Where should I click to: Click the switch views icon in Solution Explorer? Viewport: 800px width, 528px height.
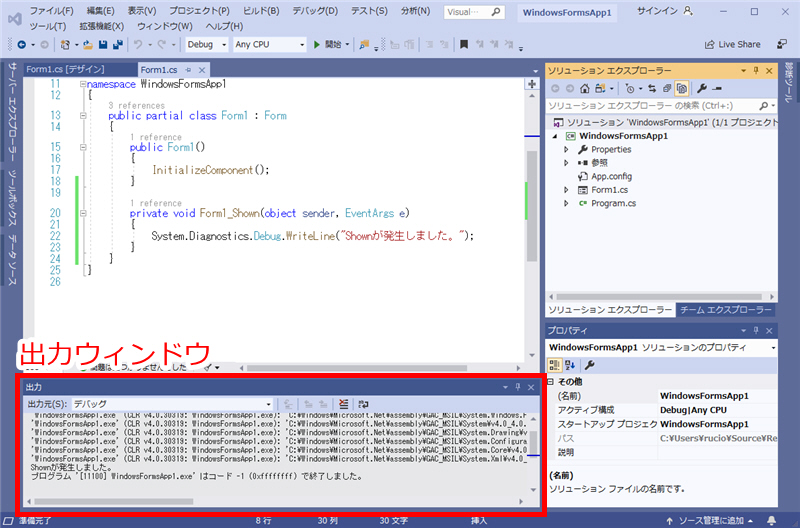(x=601, y=89)
